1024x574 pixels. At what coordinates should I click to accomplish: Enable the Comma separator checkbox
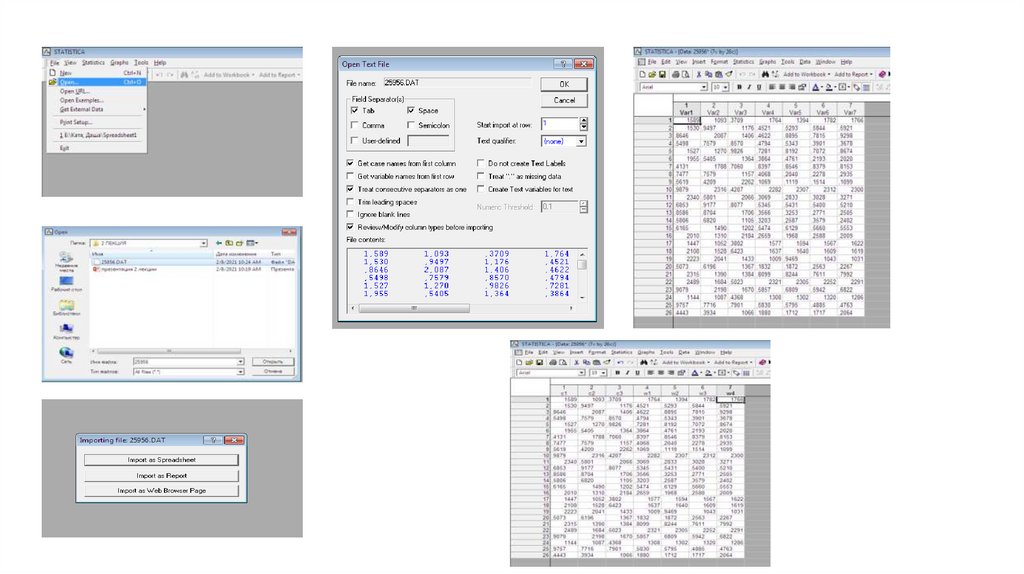pos(355,125)
